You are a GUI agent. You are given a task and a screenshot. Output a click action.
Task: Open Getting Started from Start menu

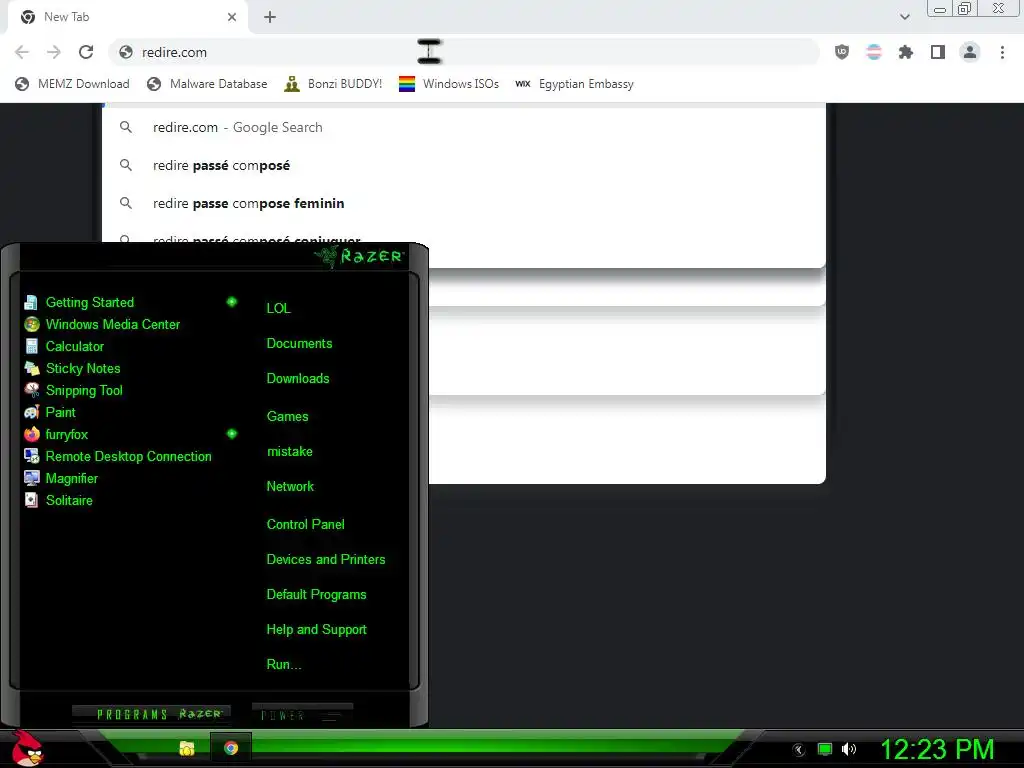[x=89, y=302]
